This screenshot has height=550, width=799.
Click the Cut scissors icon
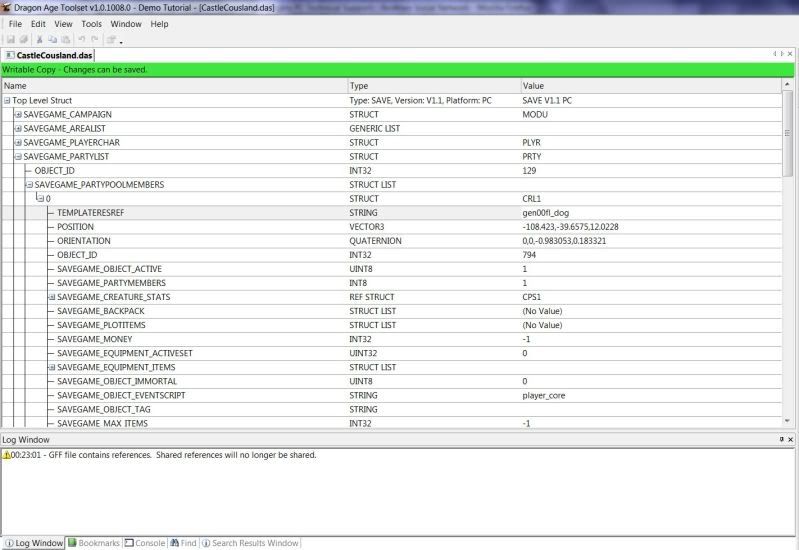[x=39, y=39]
